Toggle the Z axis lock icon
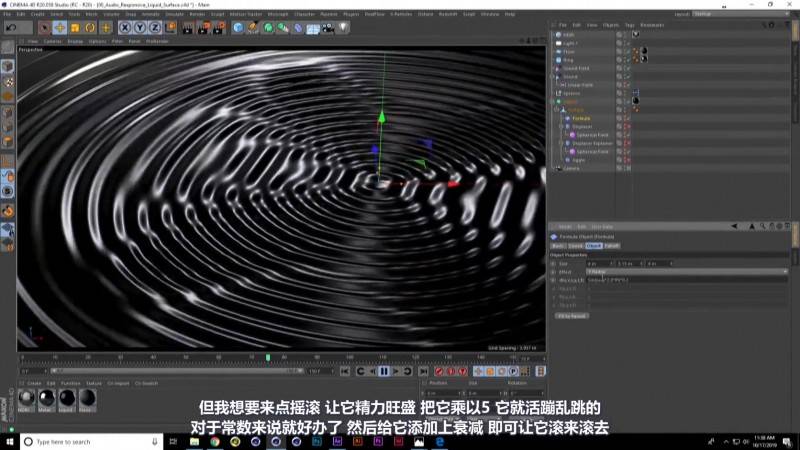 (x=153, y=27)
